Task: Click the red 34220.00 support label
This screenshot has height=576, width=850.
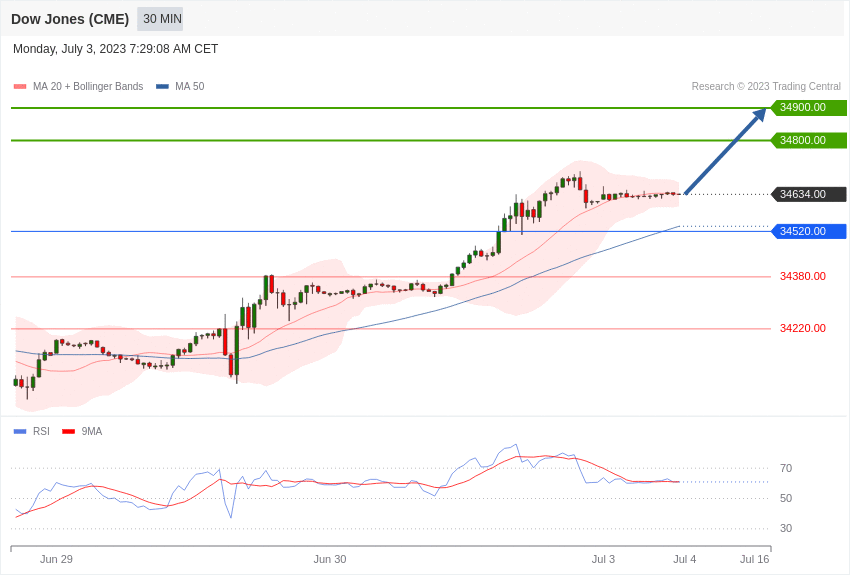Action: [802, 328]
